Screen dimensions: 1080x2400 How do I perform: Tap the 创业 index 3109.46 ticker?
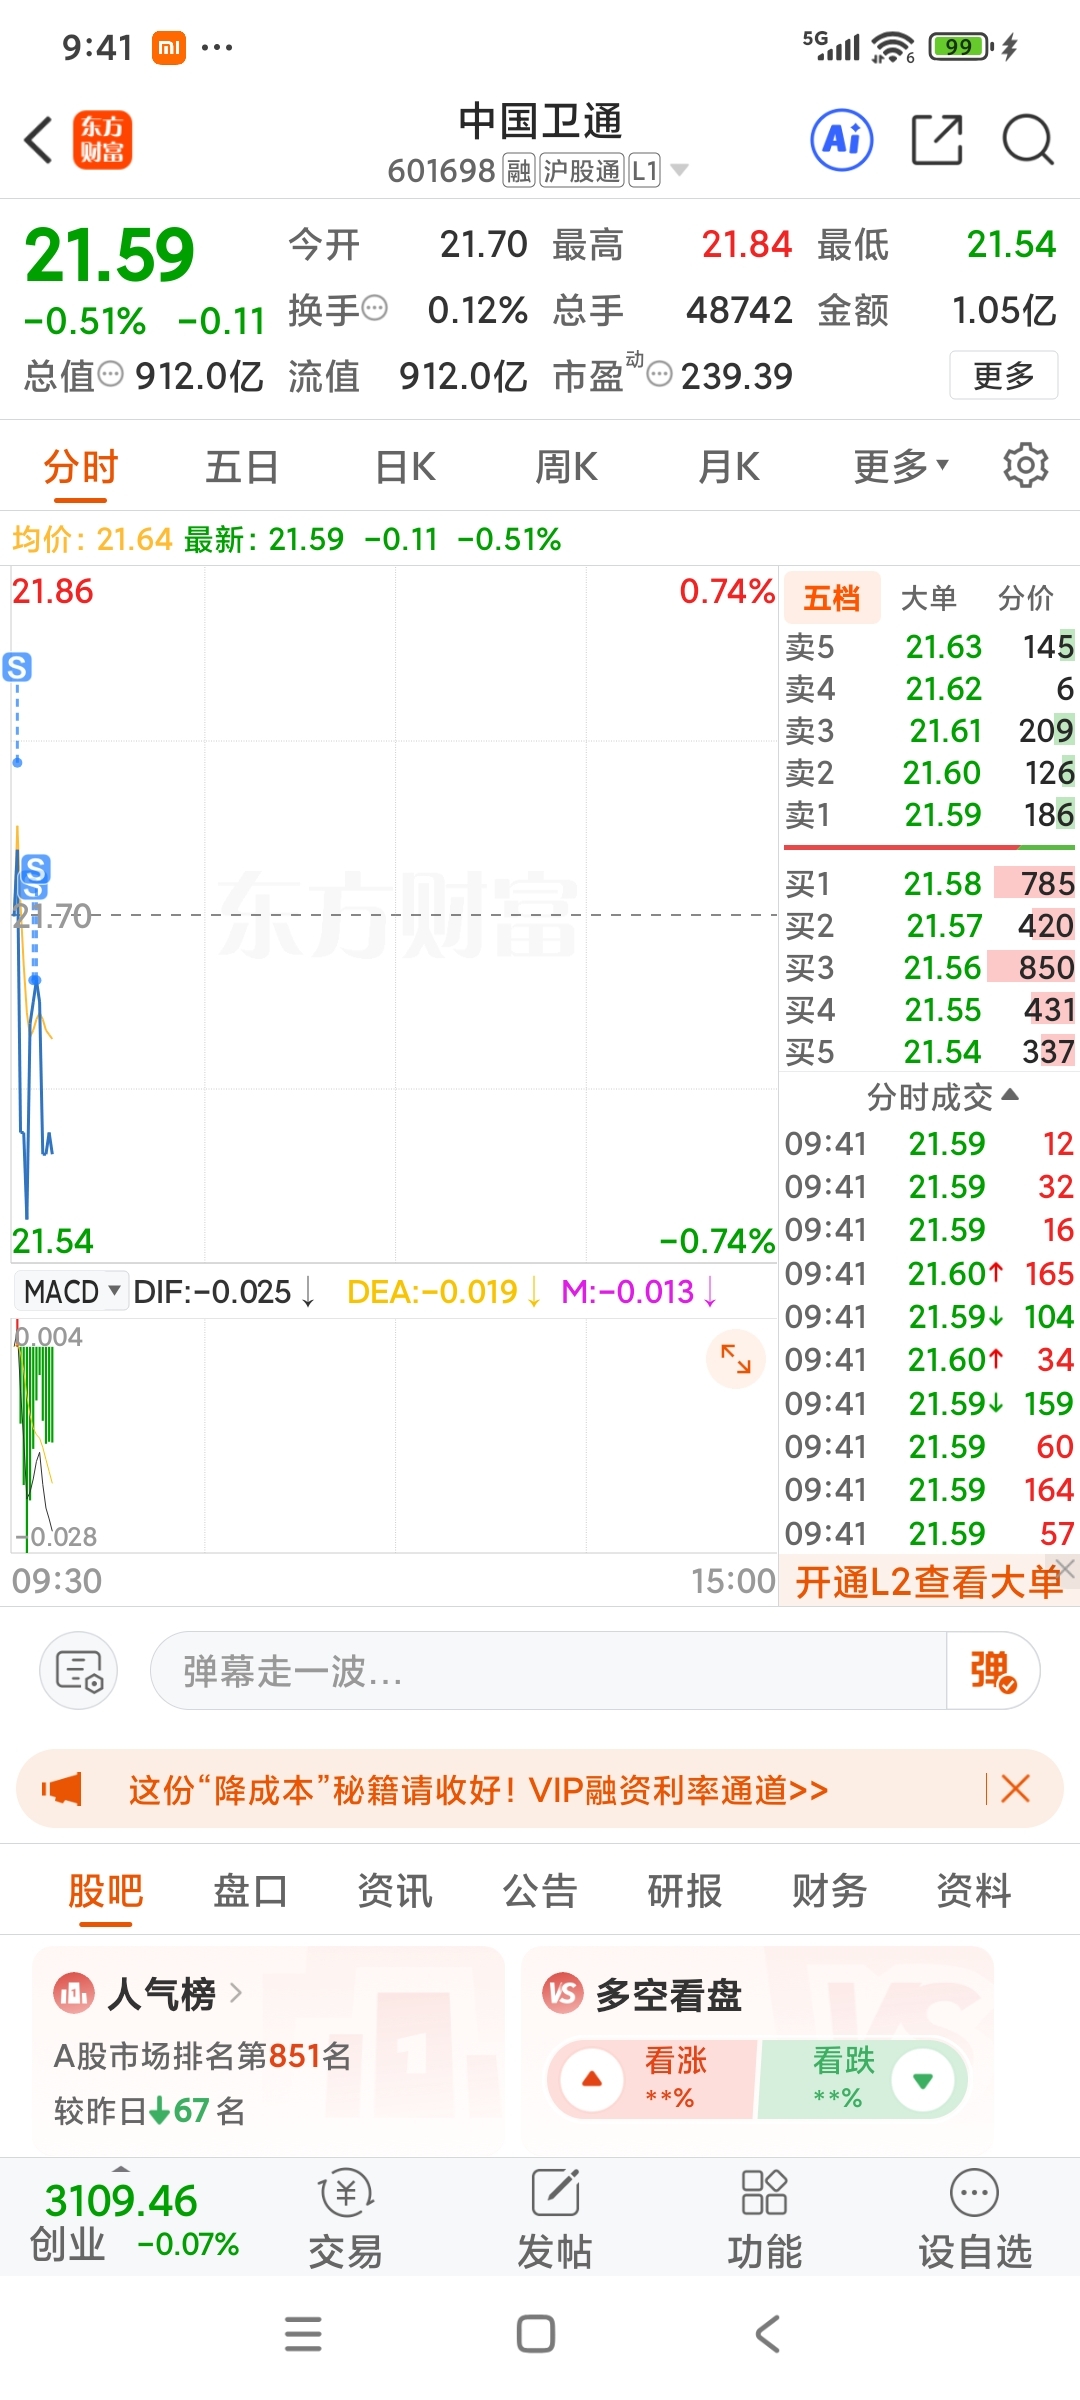[x=134, y=2222]
